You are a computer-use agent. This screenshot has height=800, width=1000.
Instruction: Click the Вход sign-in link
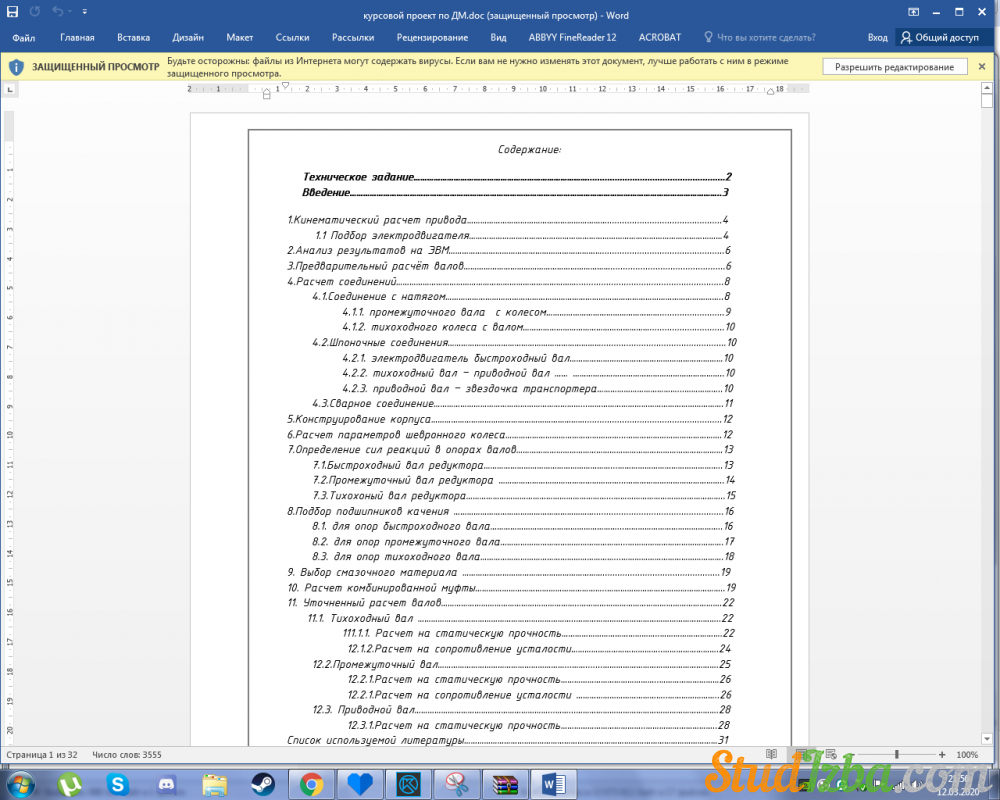[877, 38]
